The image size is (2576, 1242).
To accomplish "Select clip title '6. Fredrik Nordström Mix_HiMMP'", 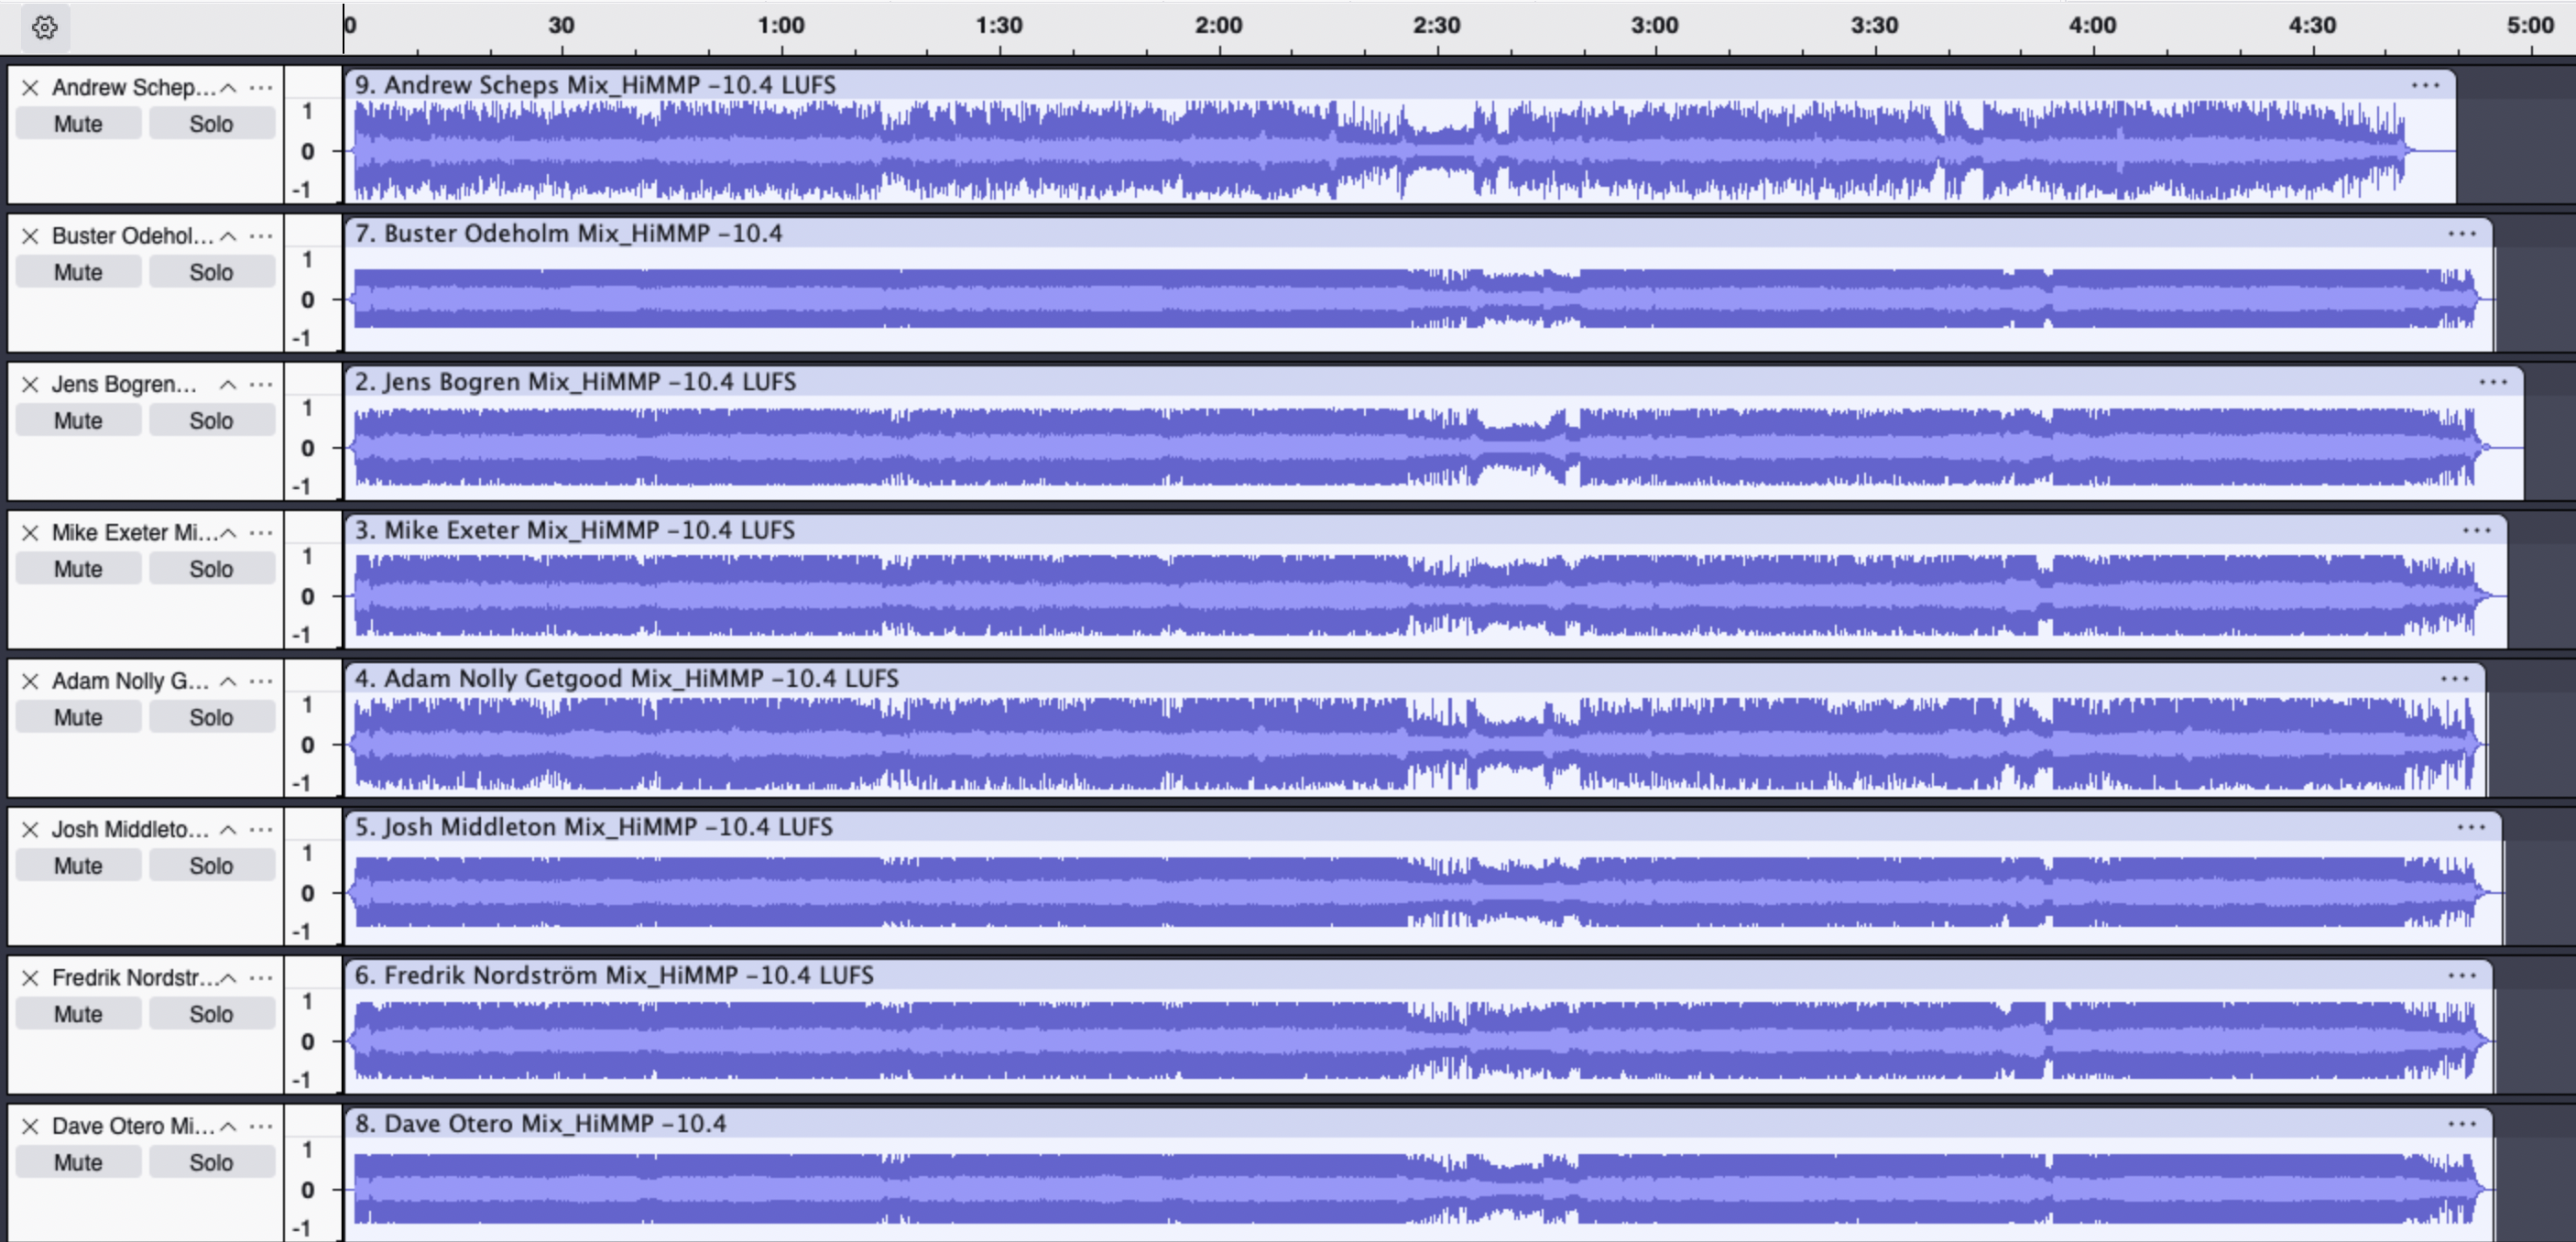I will tap(546, 976).
